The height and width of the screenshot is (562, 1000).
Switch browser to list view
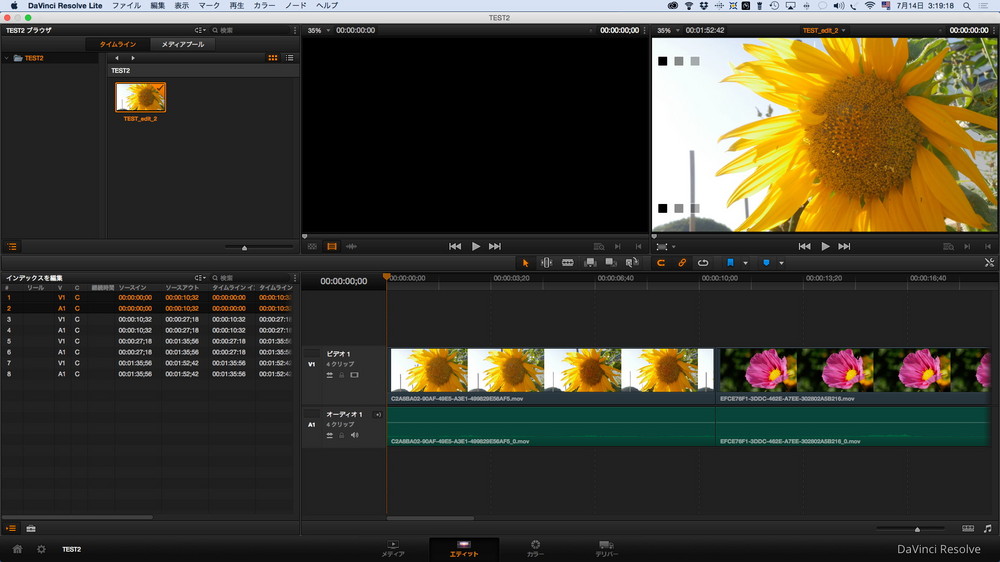point(290,58)
